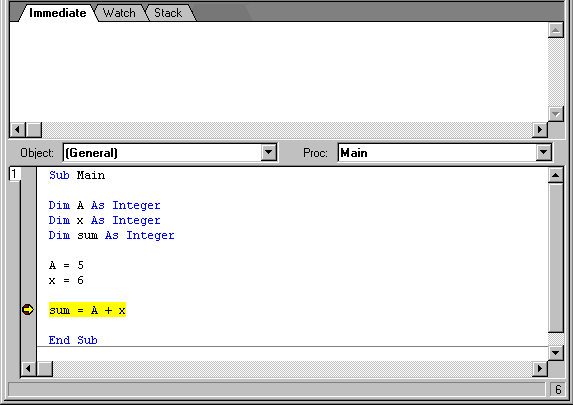Click inside the Immediate window text area
The width and height of the screenshot is (573, 405).
pos(278,72)
